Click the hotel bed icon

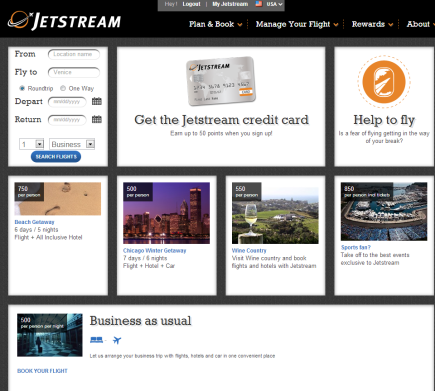96,340
